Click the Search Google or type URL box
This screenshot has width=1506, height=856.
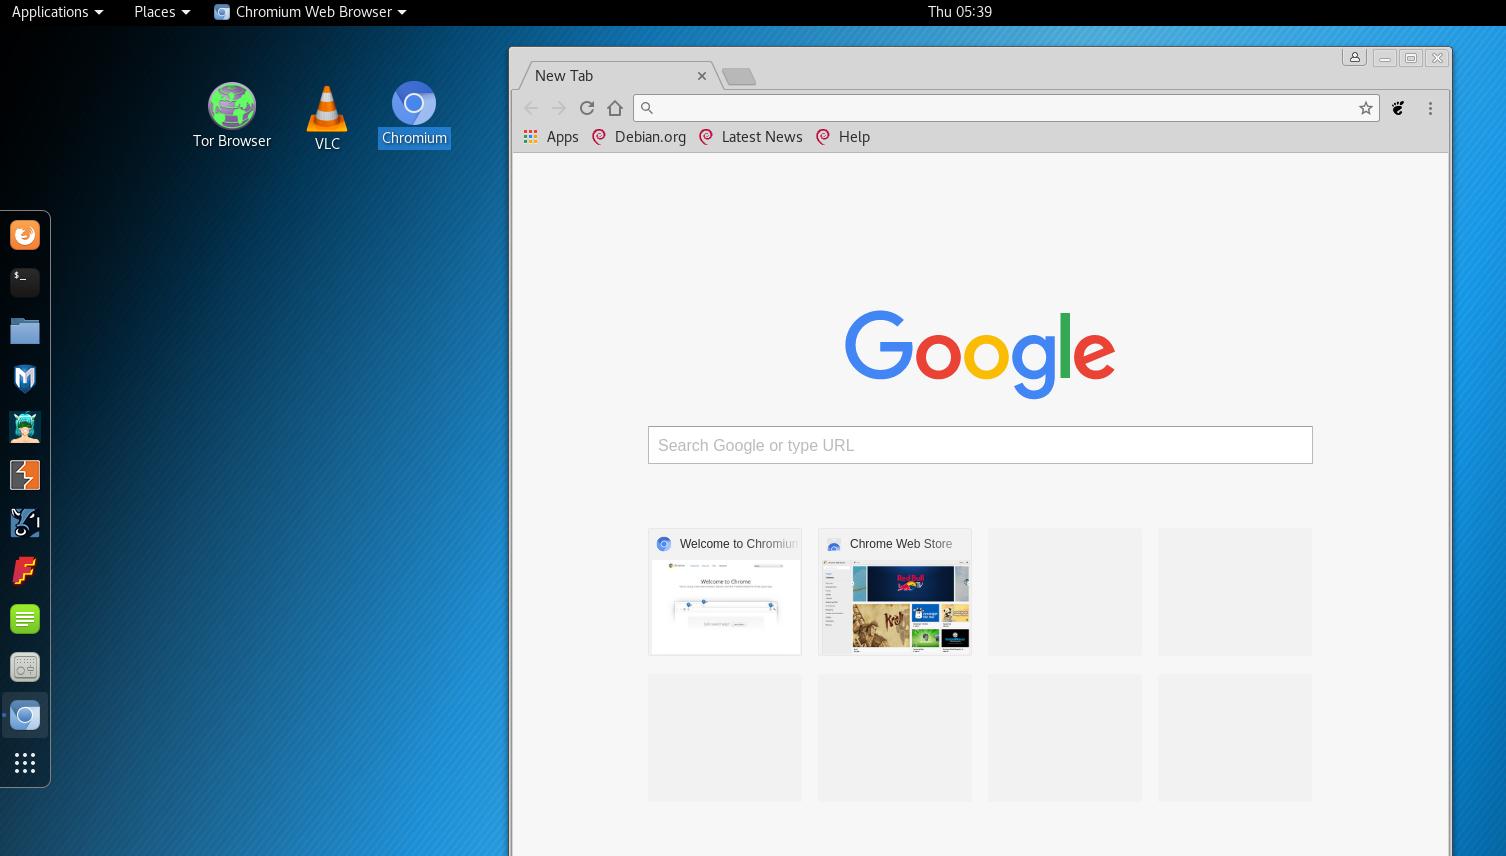[x=980, y=445]
